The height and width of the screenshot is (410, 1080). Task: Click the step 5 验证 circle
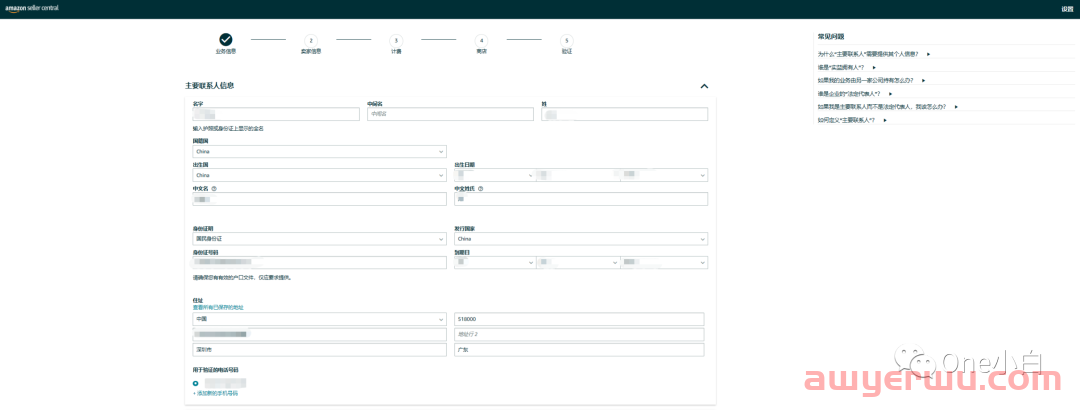point(566,40)
